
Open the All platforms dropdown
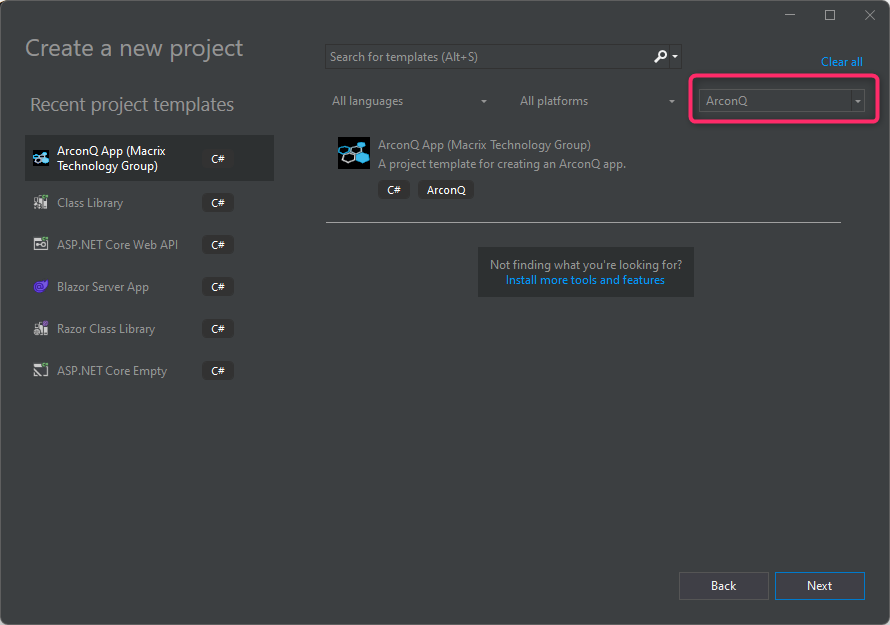[x=598, y=101]
